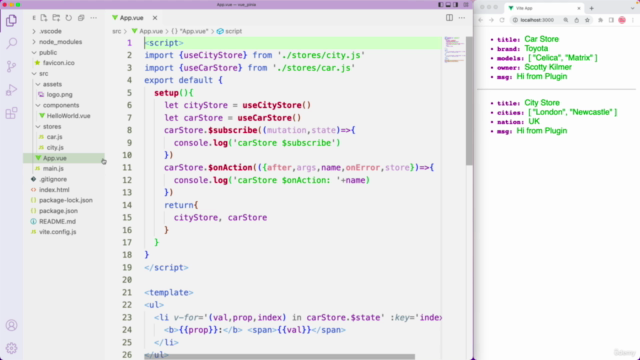Open logo.png in the file tree

tap(59, 94)
